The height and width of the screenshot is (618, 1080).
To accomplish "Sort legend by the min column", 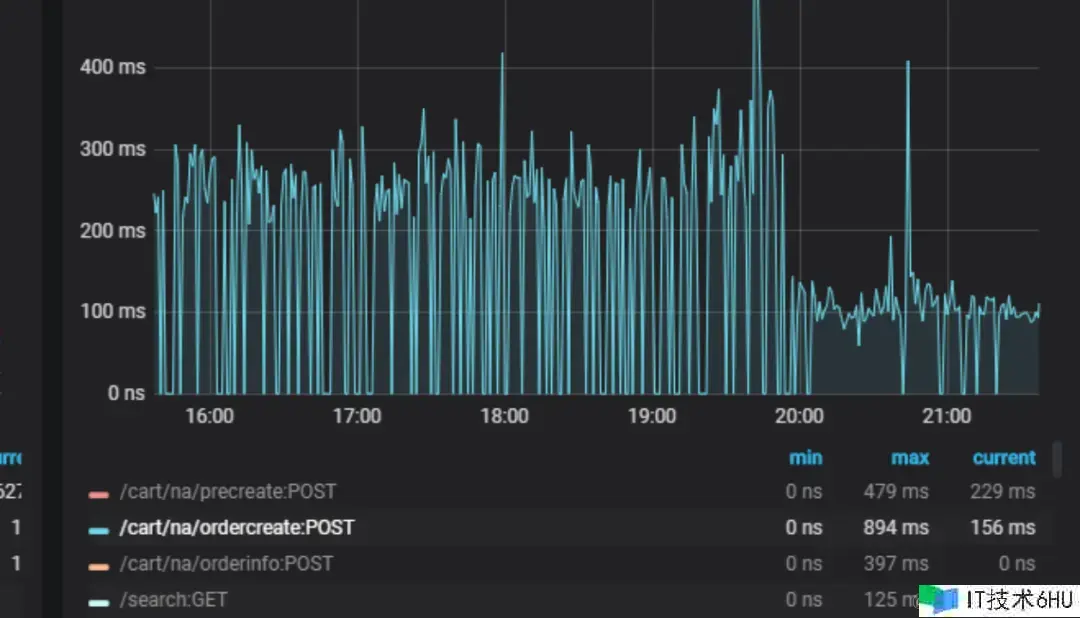I will pyautogui.click(x=805, y=458).
